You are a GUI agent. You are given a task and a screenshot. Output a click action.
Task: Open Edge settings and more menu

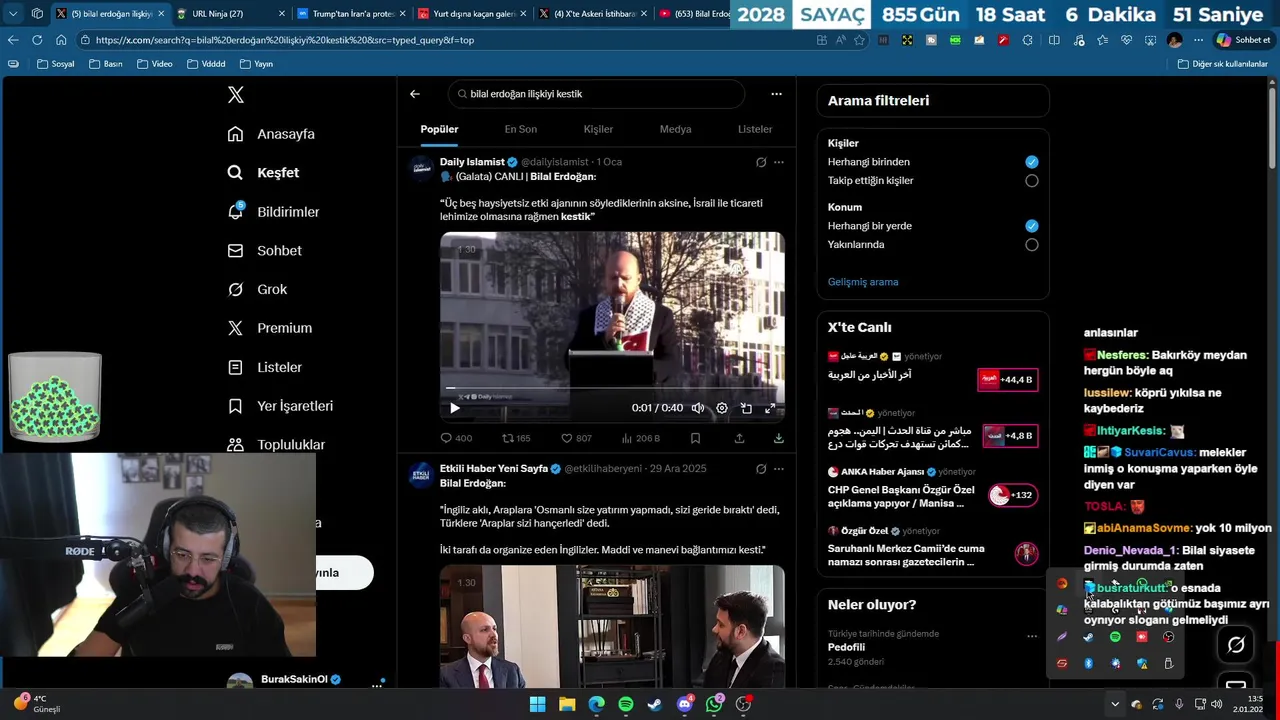pos(1198,40)
